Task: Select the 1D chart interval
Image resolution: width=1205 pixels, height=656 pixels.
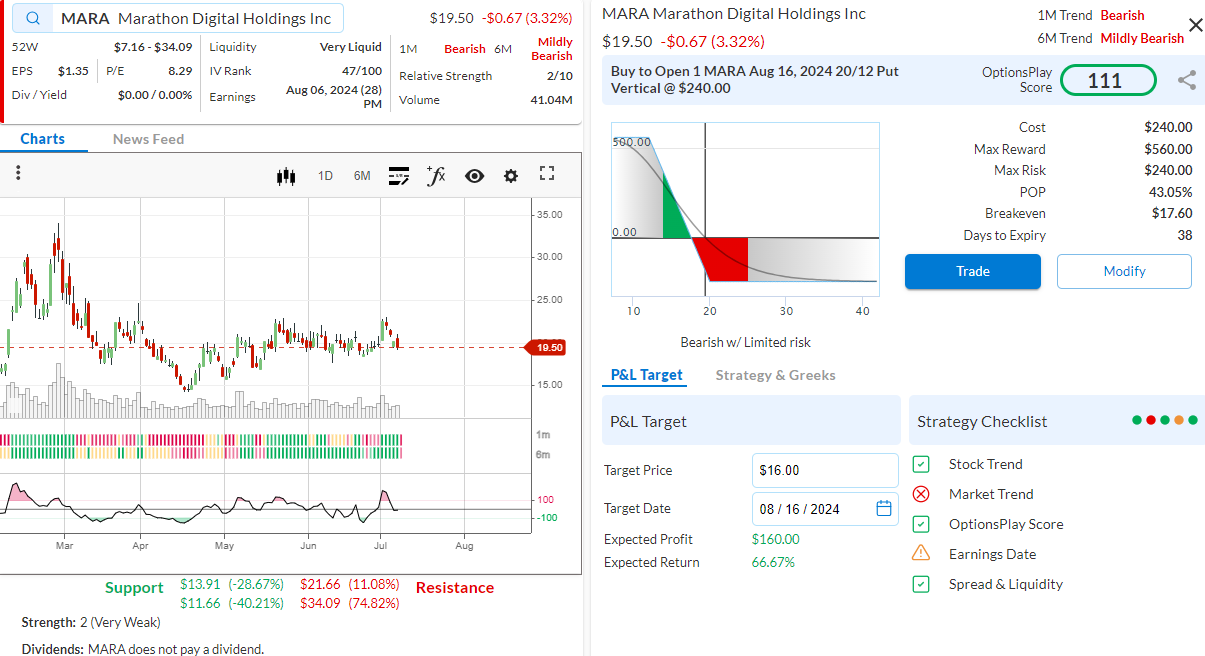Action: (x=325, y=176)
